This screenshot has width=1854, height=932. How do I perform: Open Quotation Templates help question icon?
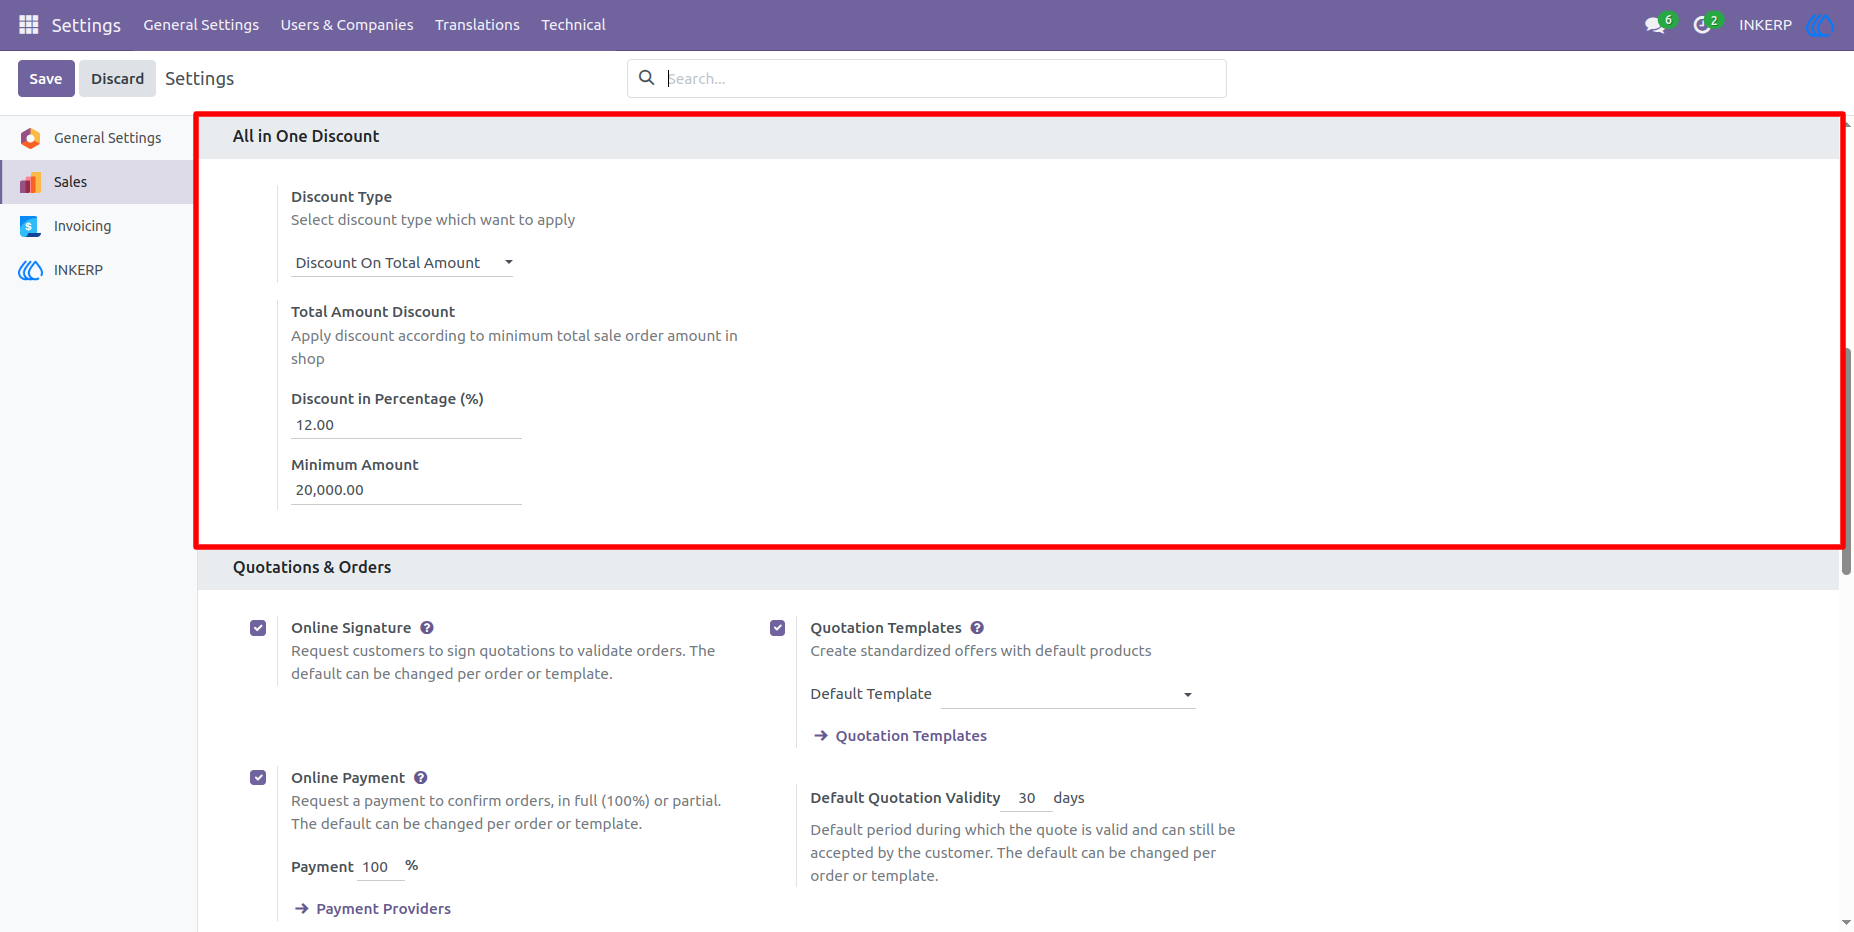tap(977, 628)
